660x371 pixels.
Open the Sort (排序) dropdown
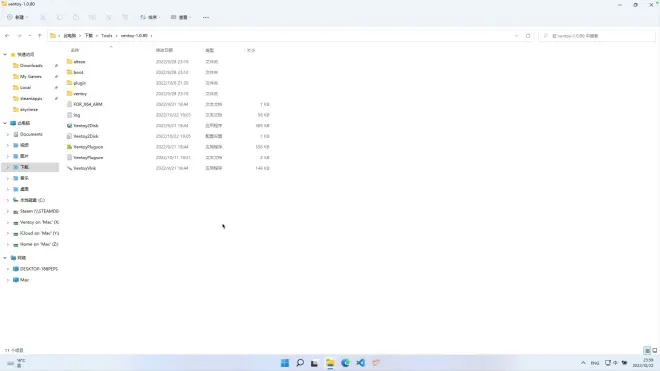(x=150, y=17)
